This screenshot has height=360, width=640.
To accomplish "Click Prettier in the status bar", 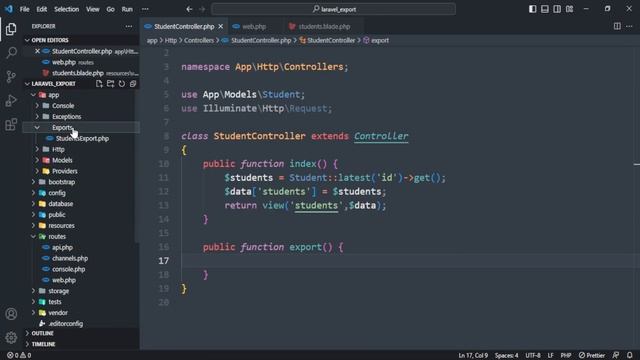I will [x=592, y=355].
